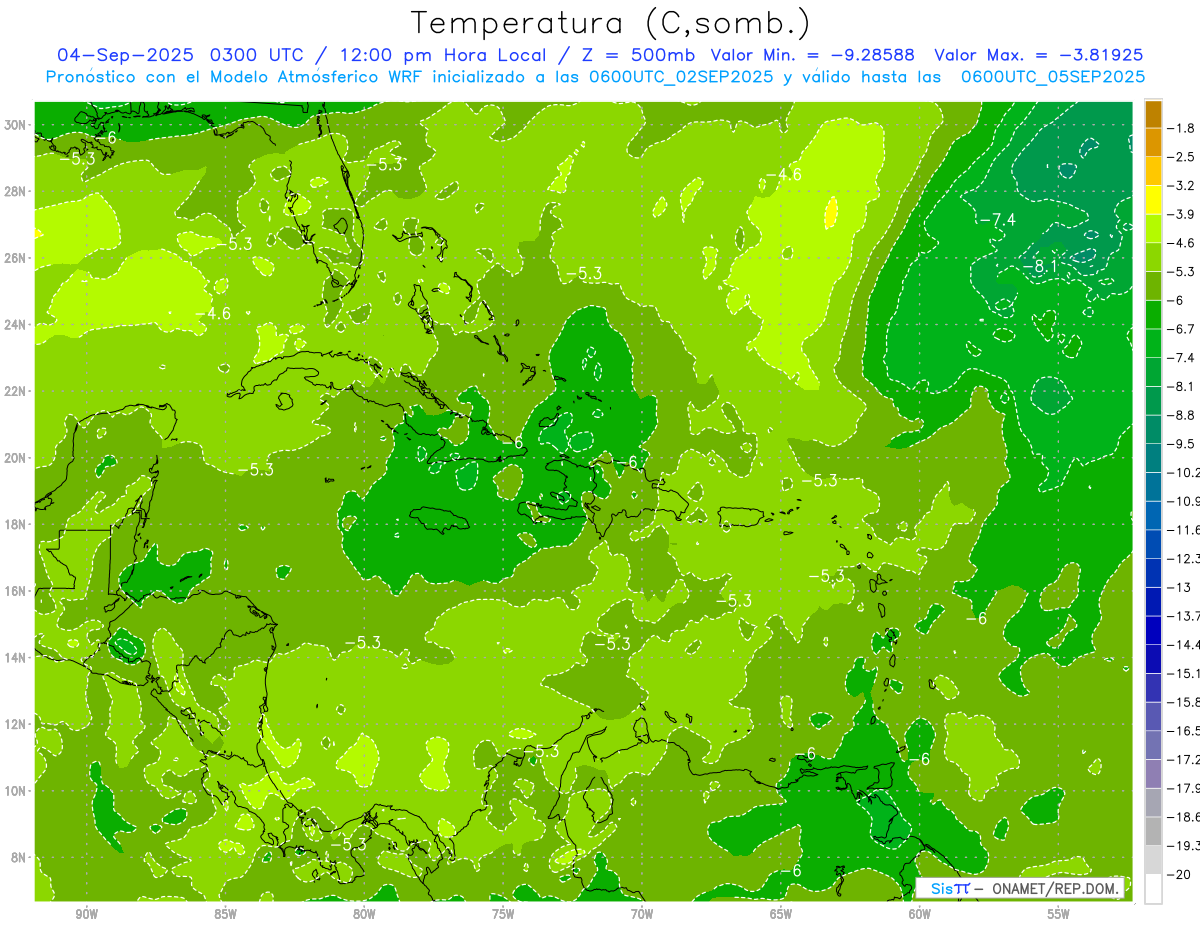Click the "28N" latitude axis label
This screenshot has width=1200, height=927.
[x=16, y=191]
